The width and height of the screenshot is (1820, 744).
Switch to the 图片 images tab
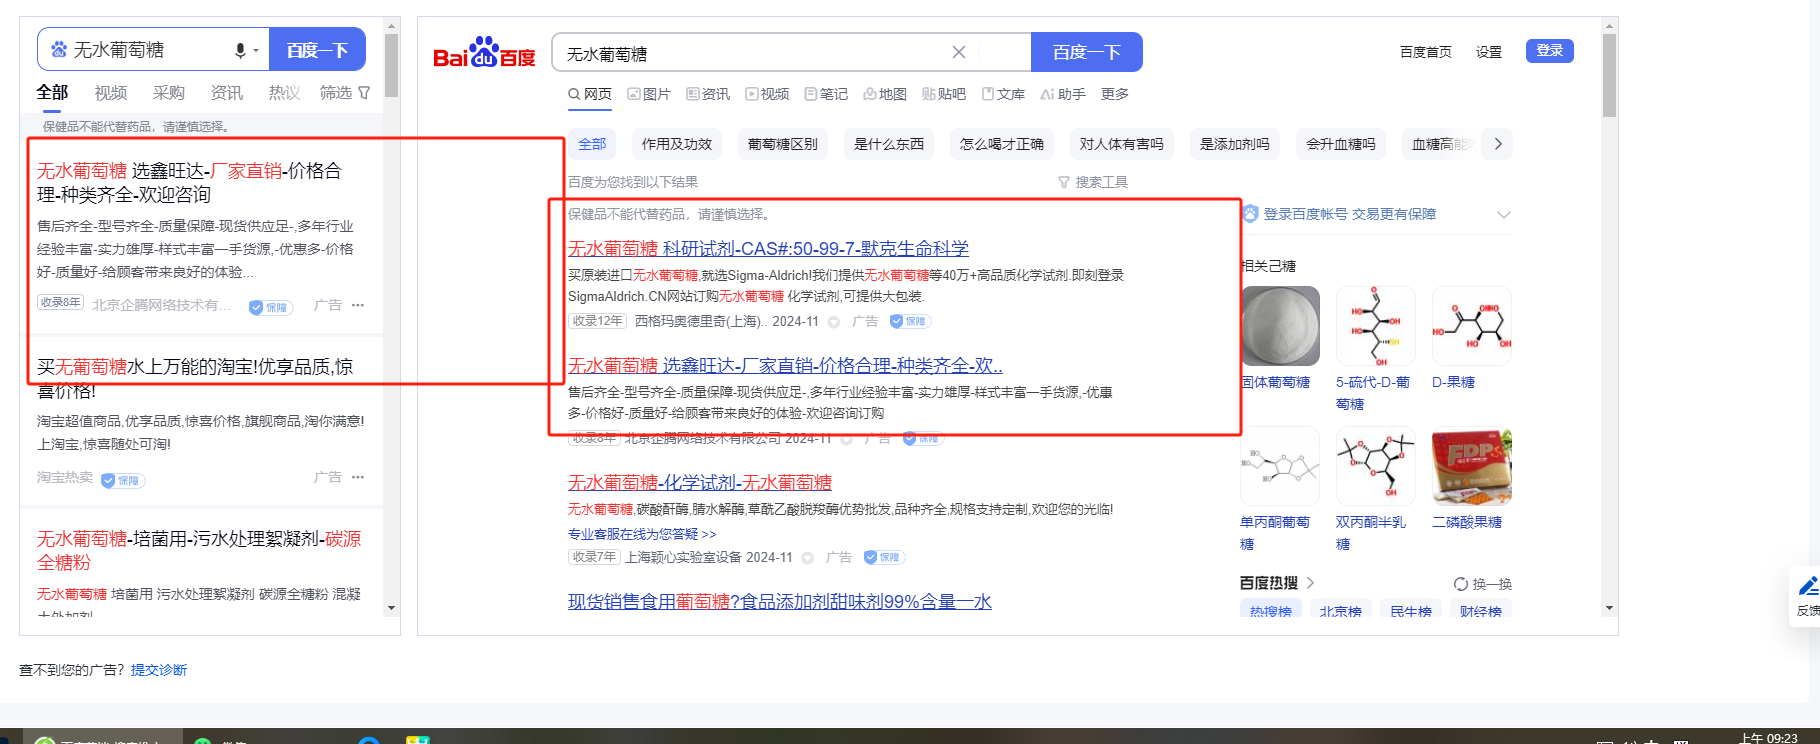(x=649, y=94)
